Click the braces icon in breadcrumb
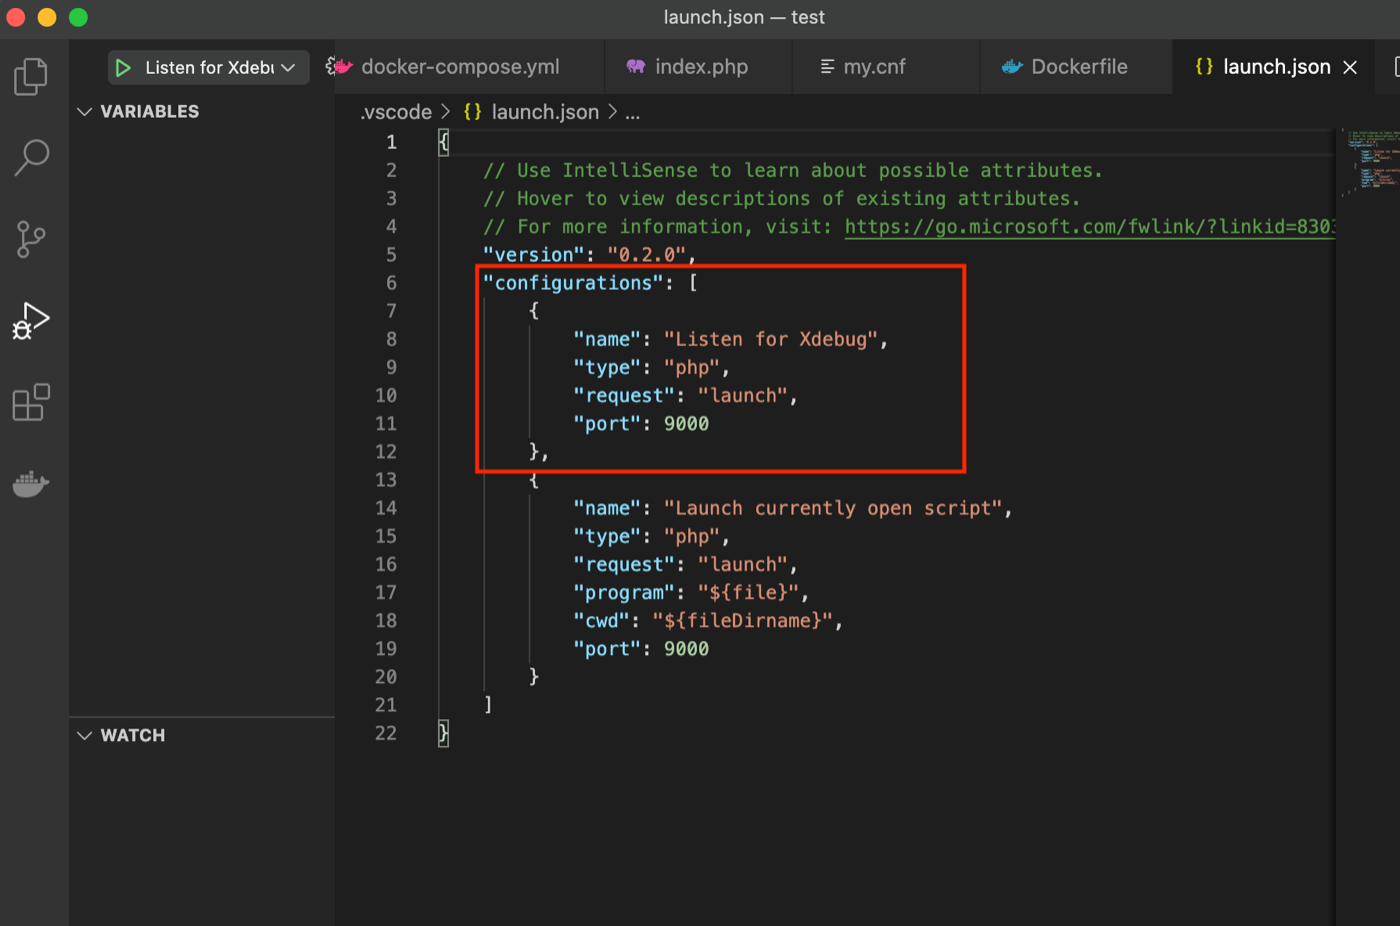 coord(472,112)
